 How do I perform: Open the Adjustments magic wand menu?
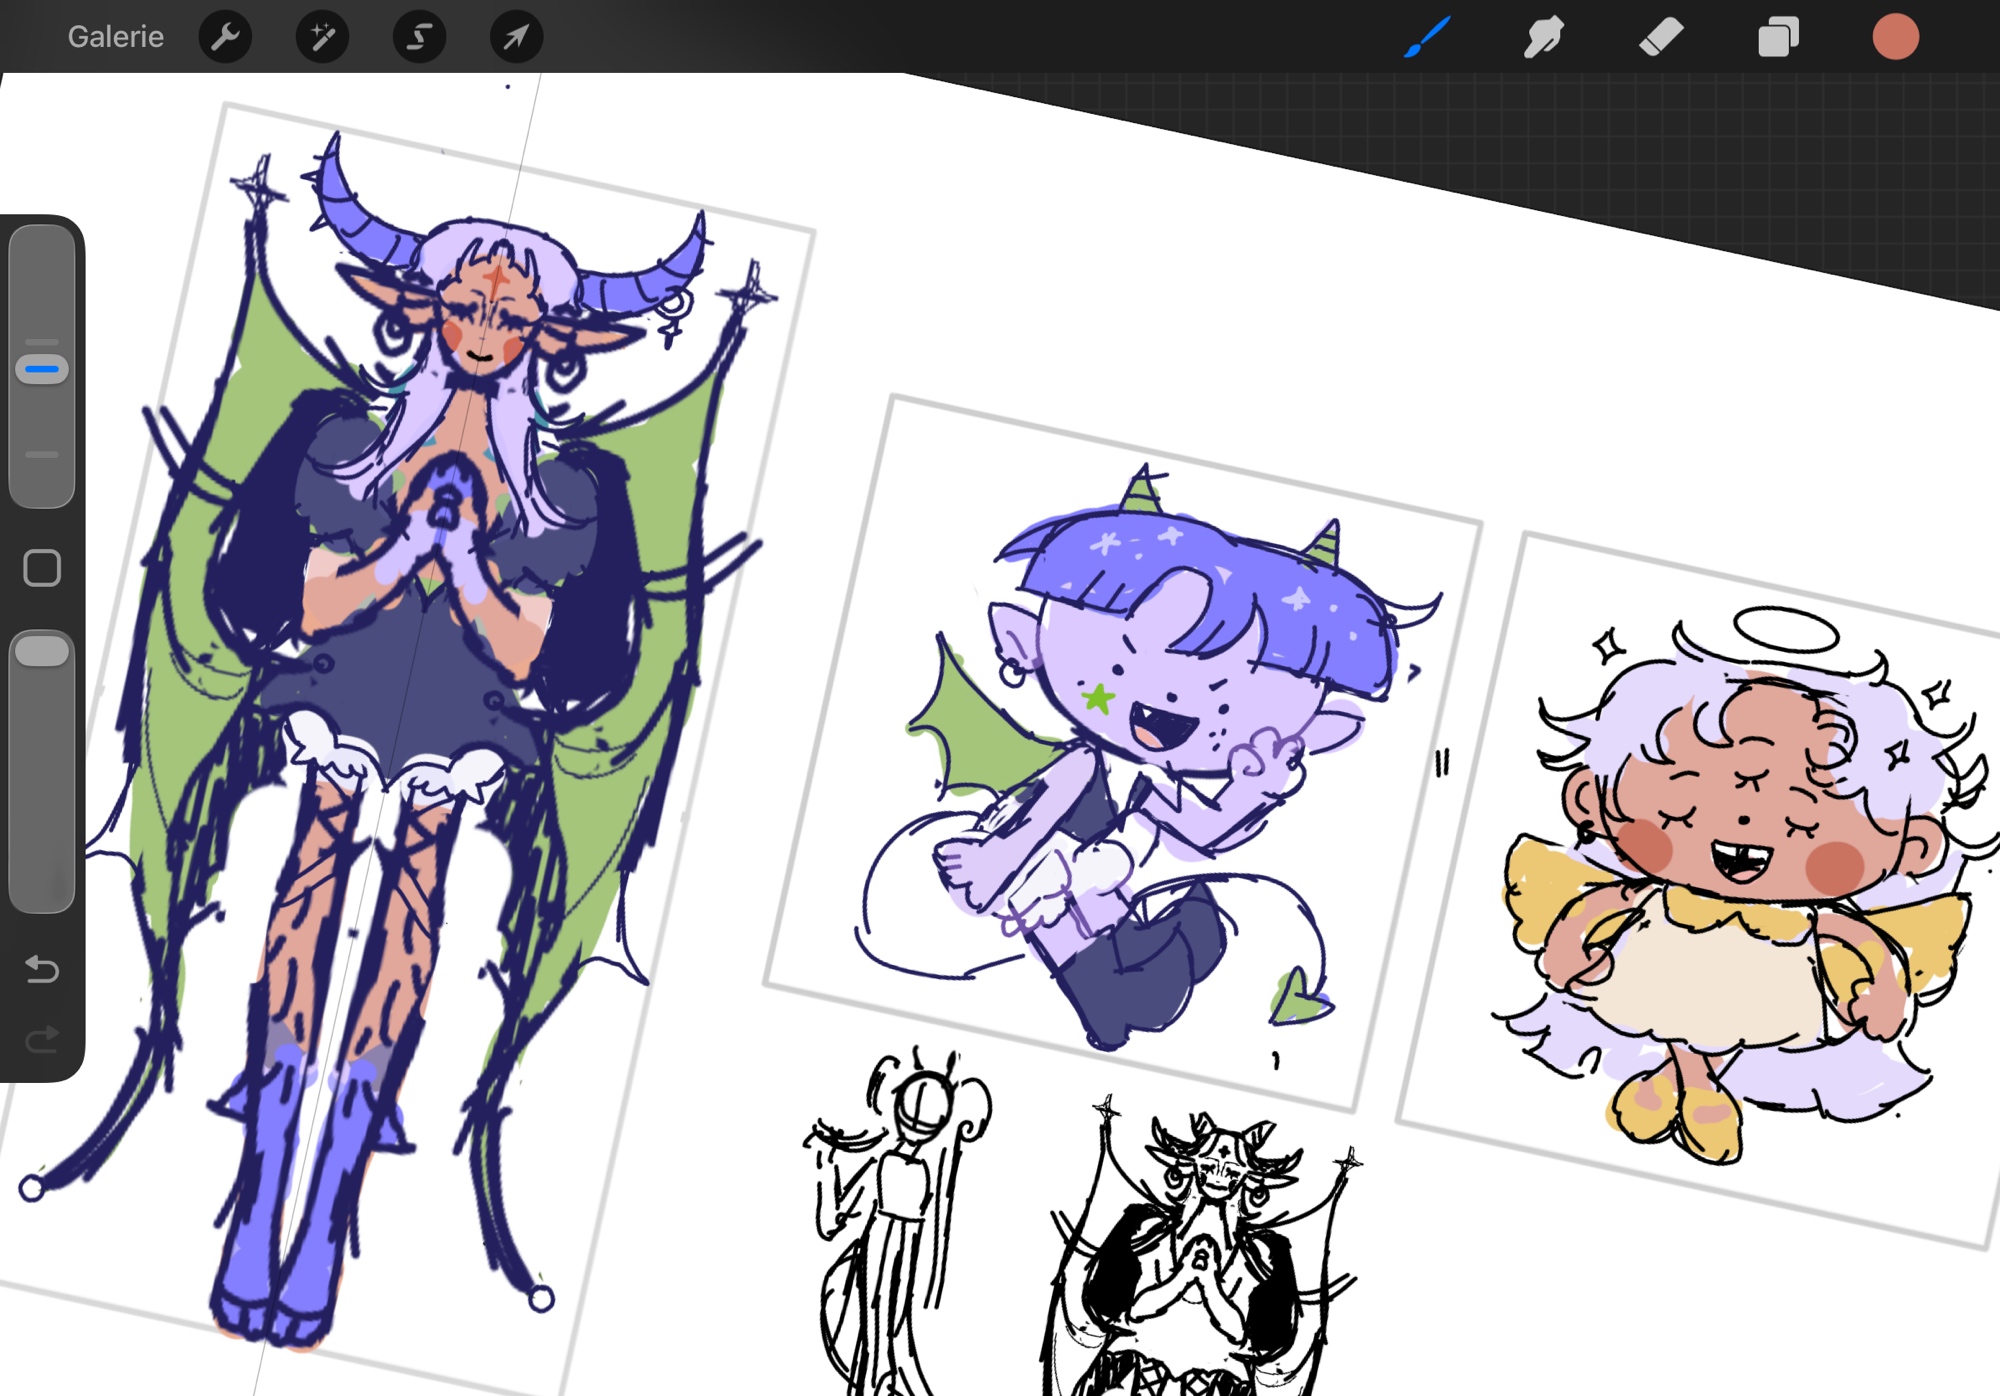tap(322, 38)
